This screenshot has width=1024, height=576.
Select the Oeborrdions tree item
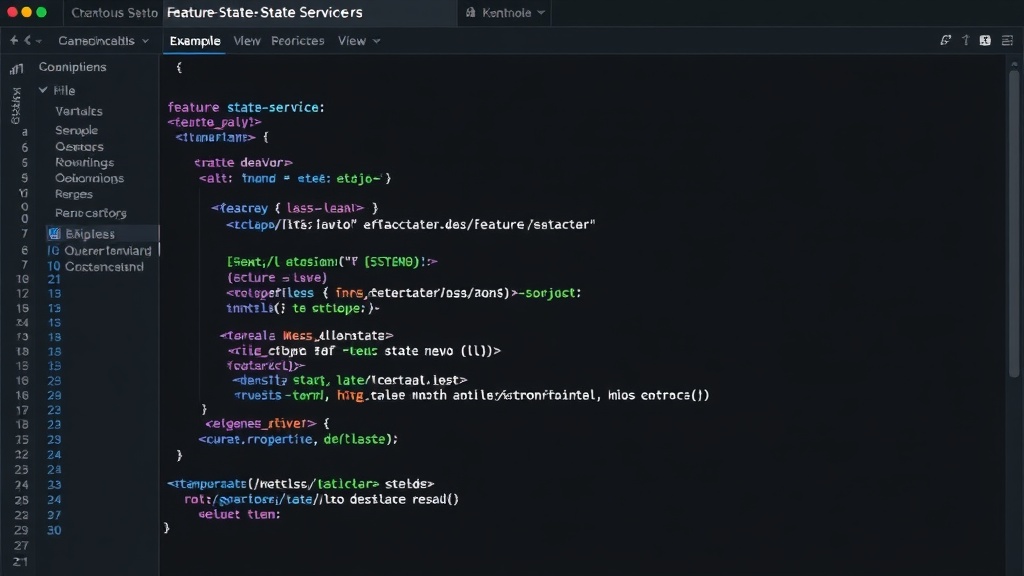click(89, 178)
